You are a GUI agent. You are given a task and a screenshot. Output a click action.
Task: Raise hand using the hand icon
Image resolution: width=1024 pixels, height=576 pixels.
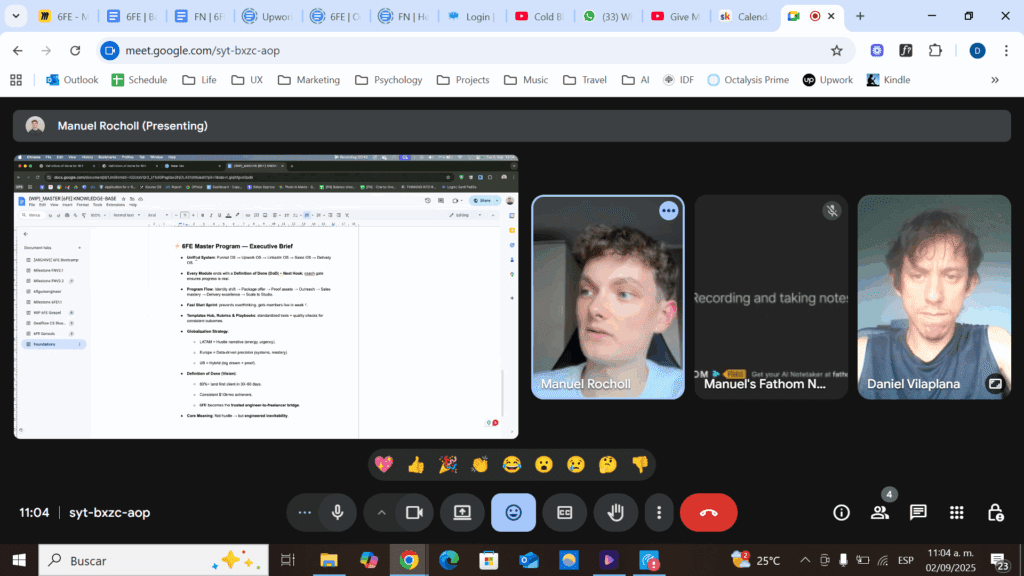[615, 512]
